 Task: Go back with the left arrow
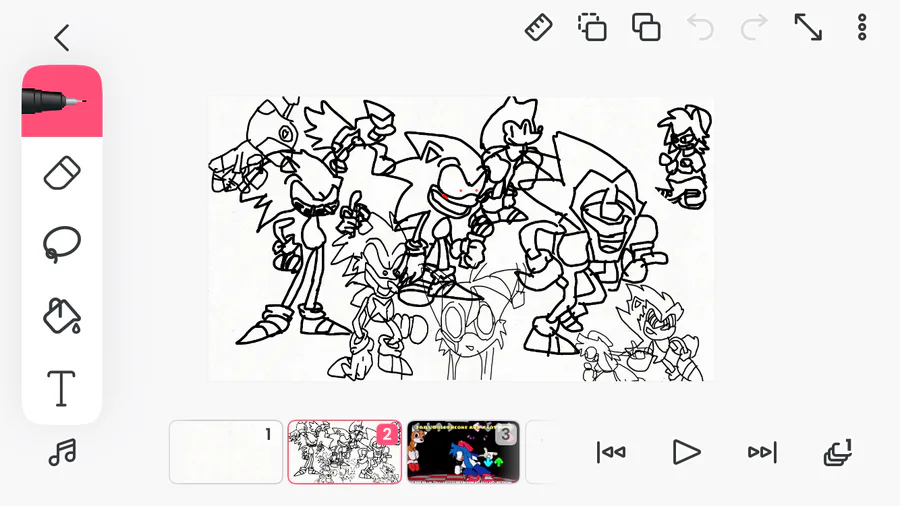coord(62,38)
